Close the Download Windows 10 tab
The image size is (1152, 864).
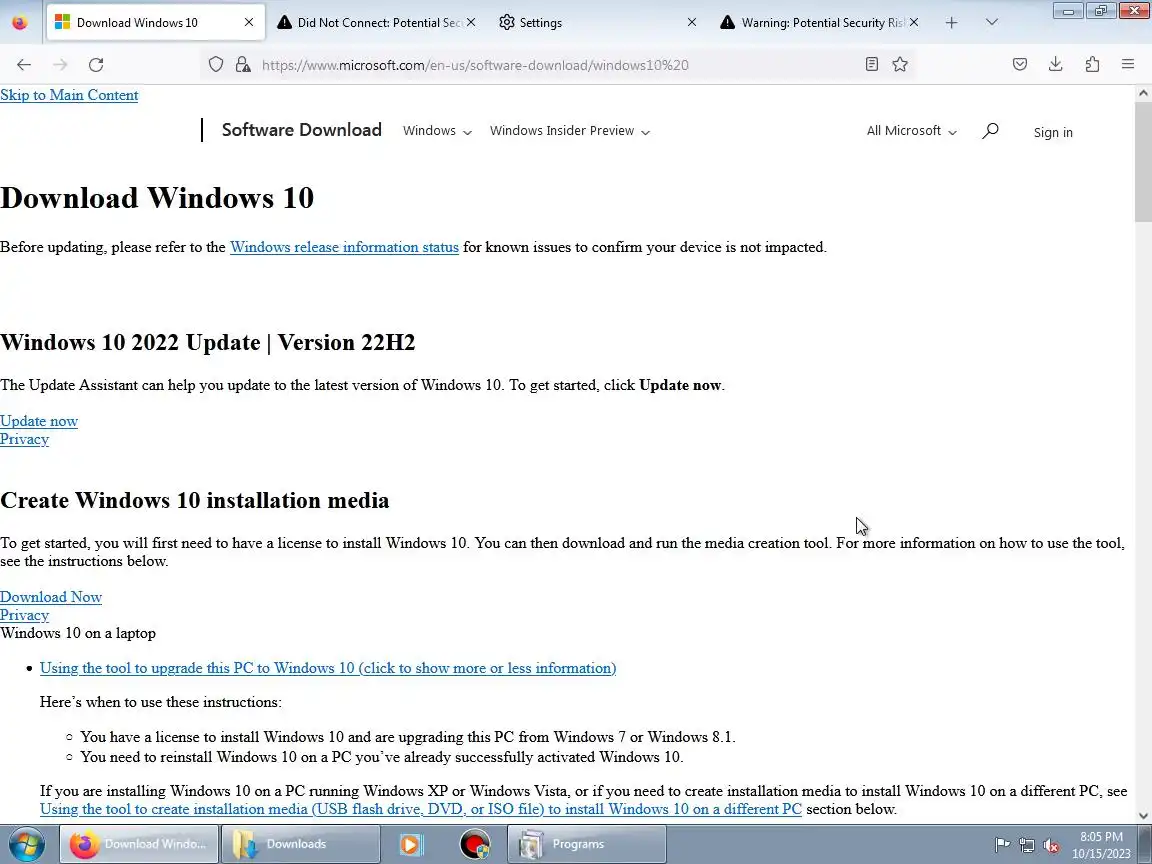(249, 23)
